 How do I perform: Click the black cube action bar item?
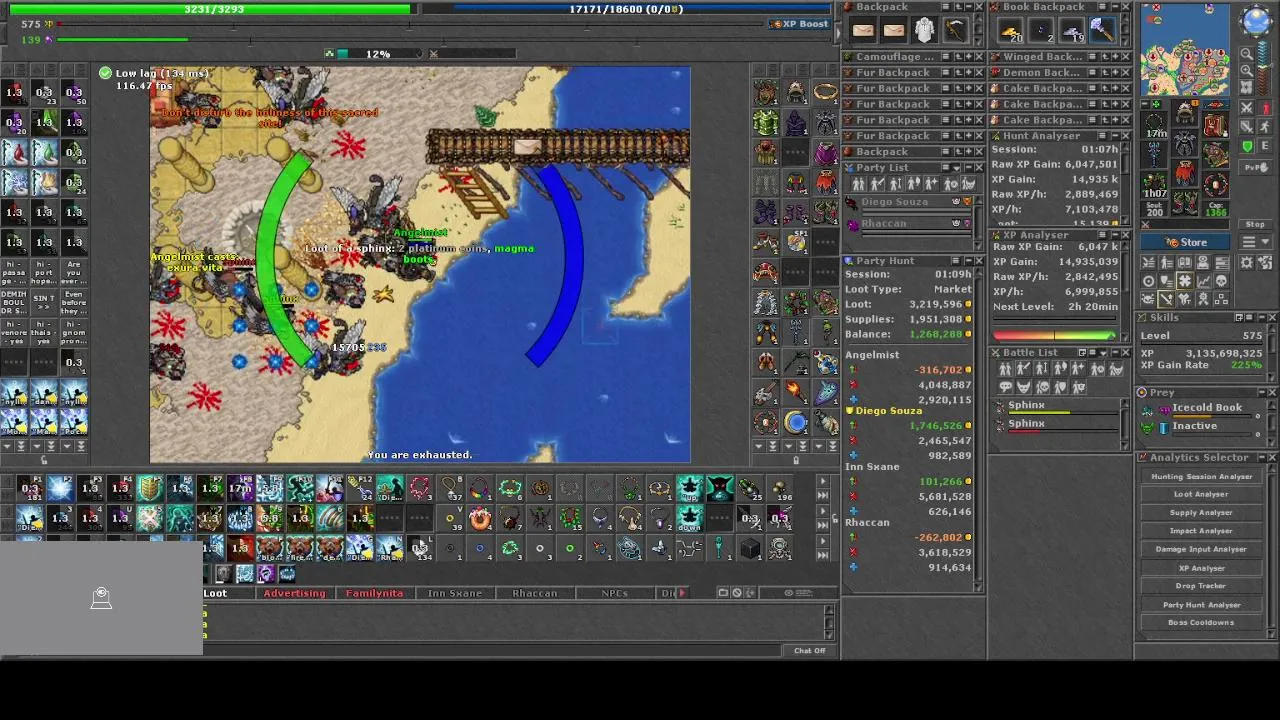pos(750,548)
